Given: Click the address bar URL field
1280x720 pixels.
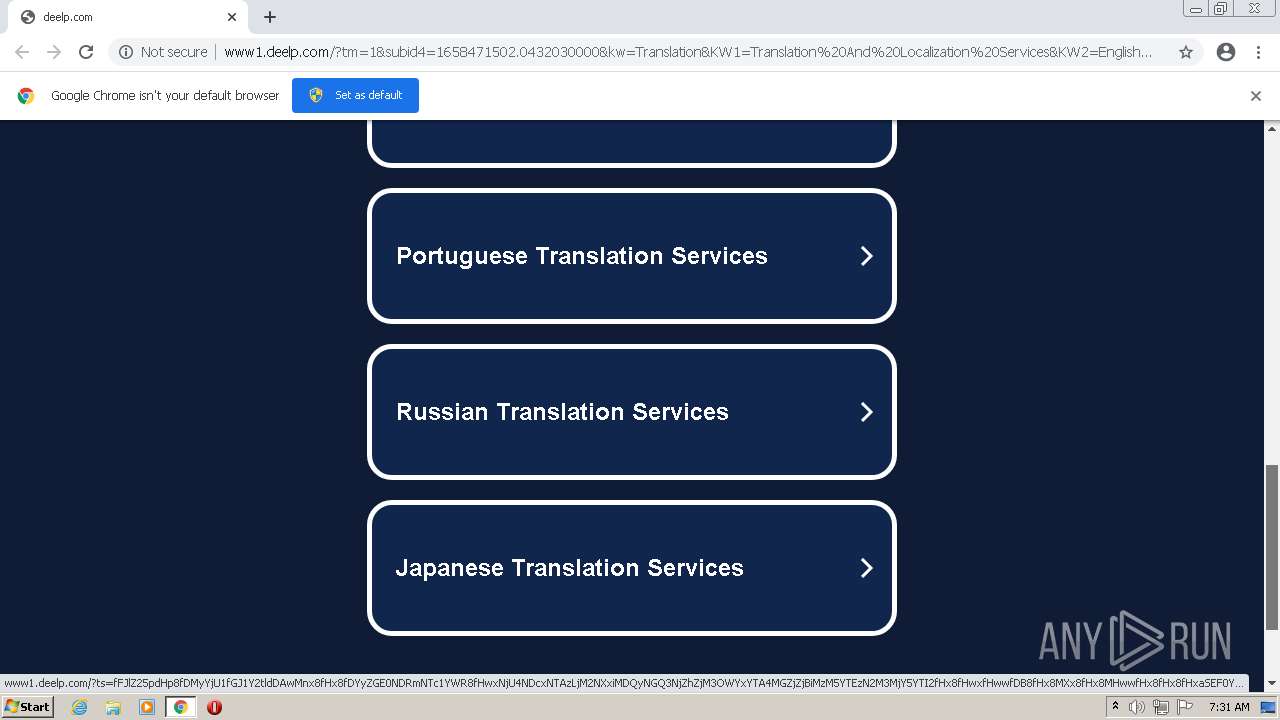Looking at the screenshot, I should coord(688,52).
